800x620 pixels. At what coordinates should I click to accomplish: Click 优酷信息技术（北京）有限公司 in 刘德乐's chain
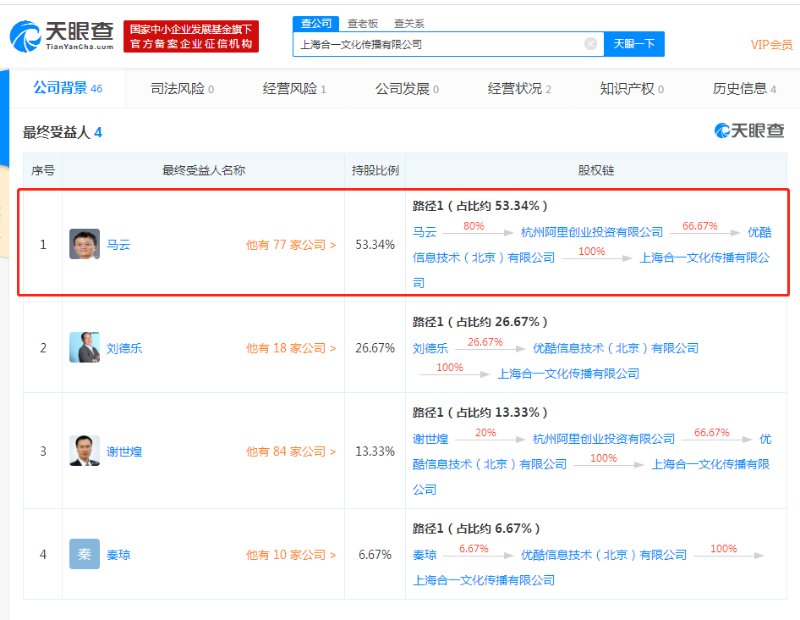pos(615,348)
